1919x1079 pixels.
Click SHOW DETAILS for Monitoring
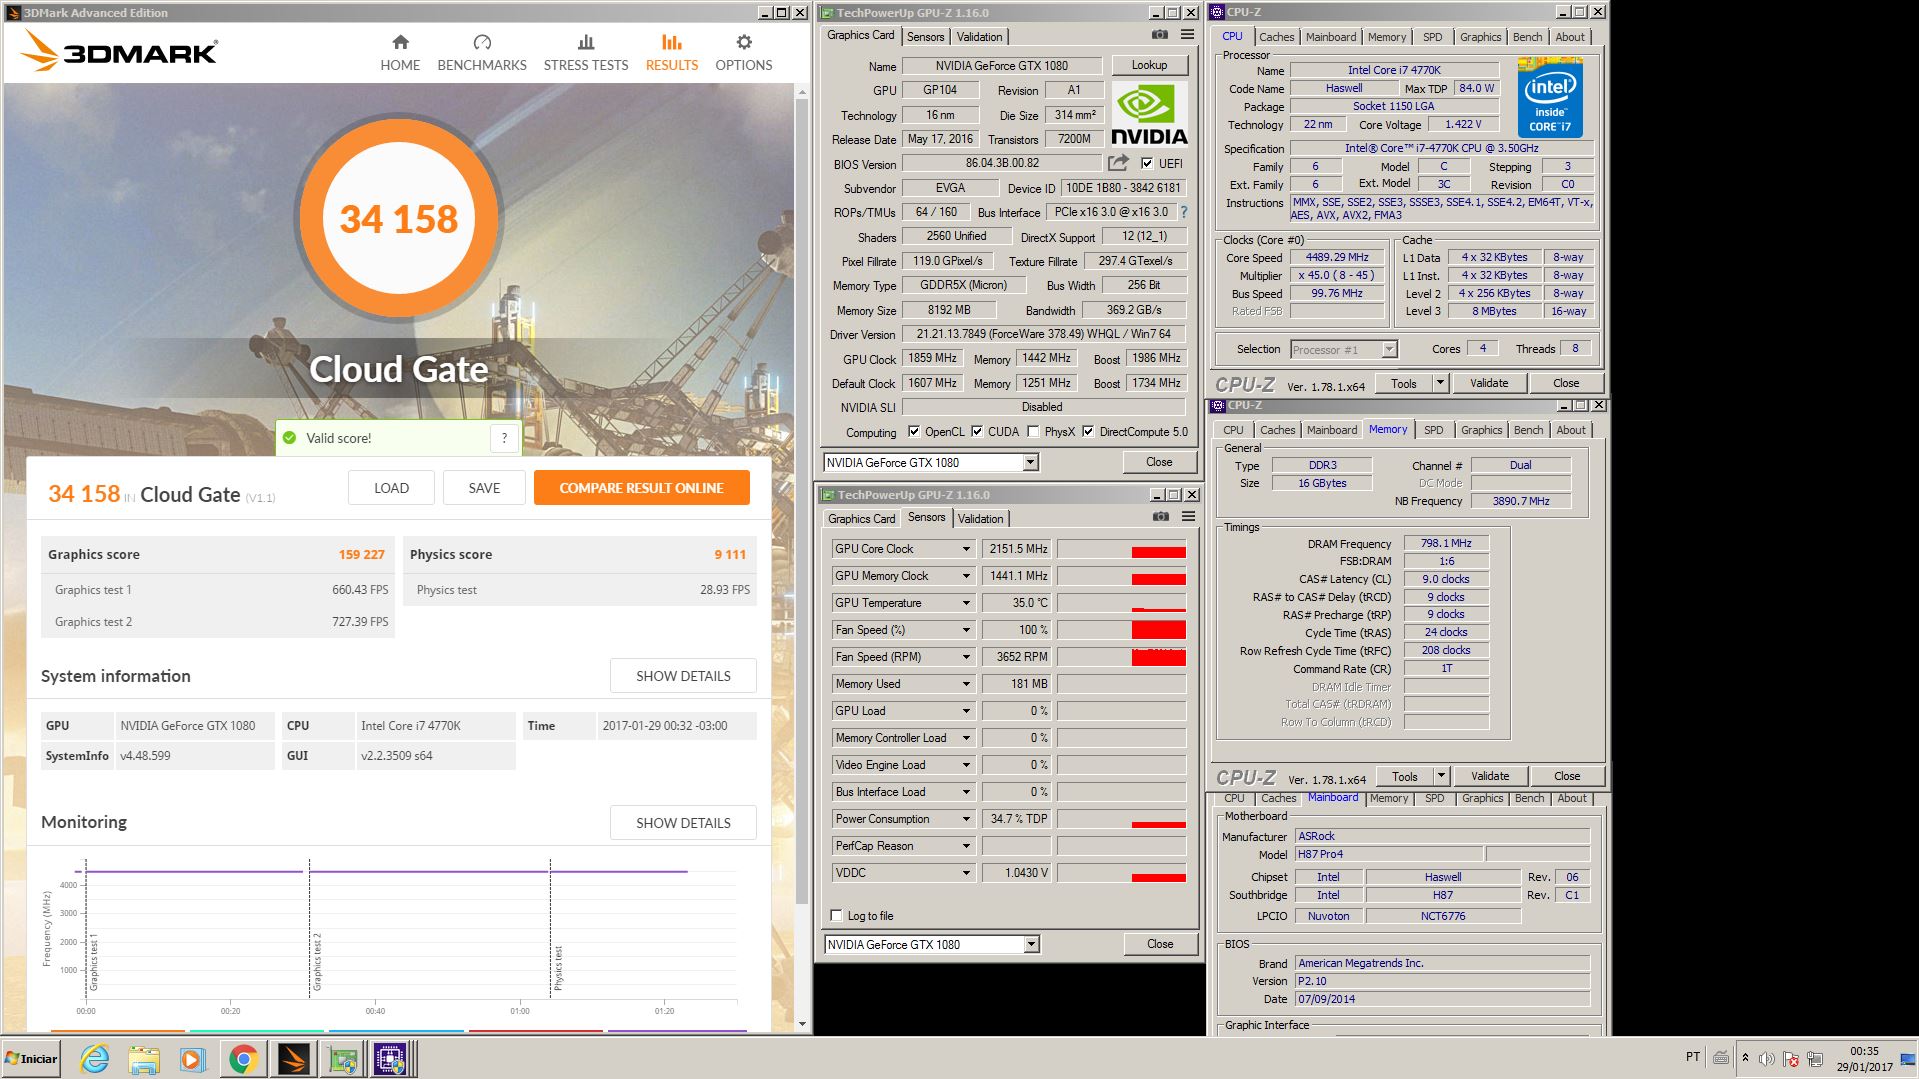click(x=683, y=823)
